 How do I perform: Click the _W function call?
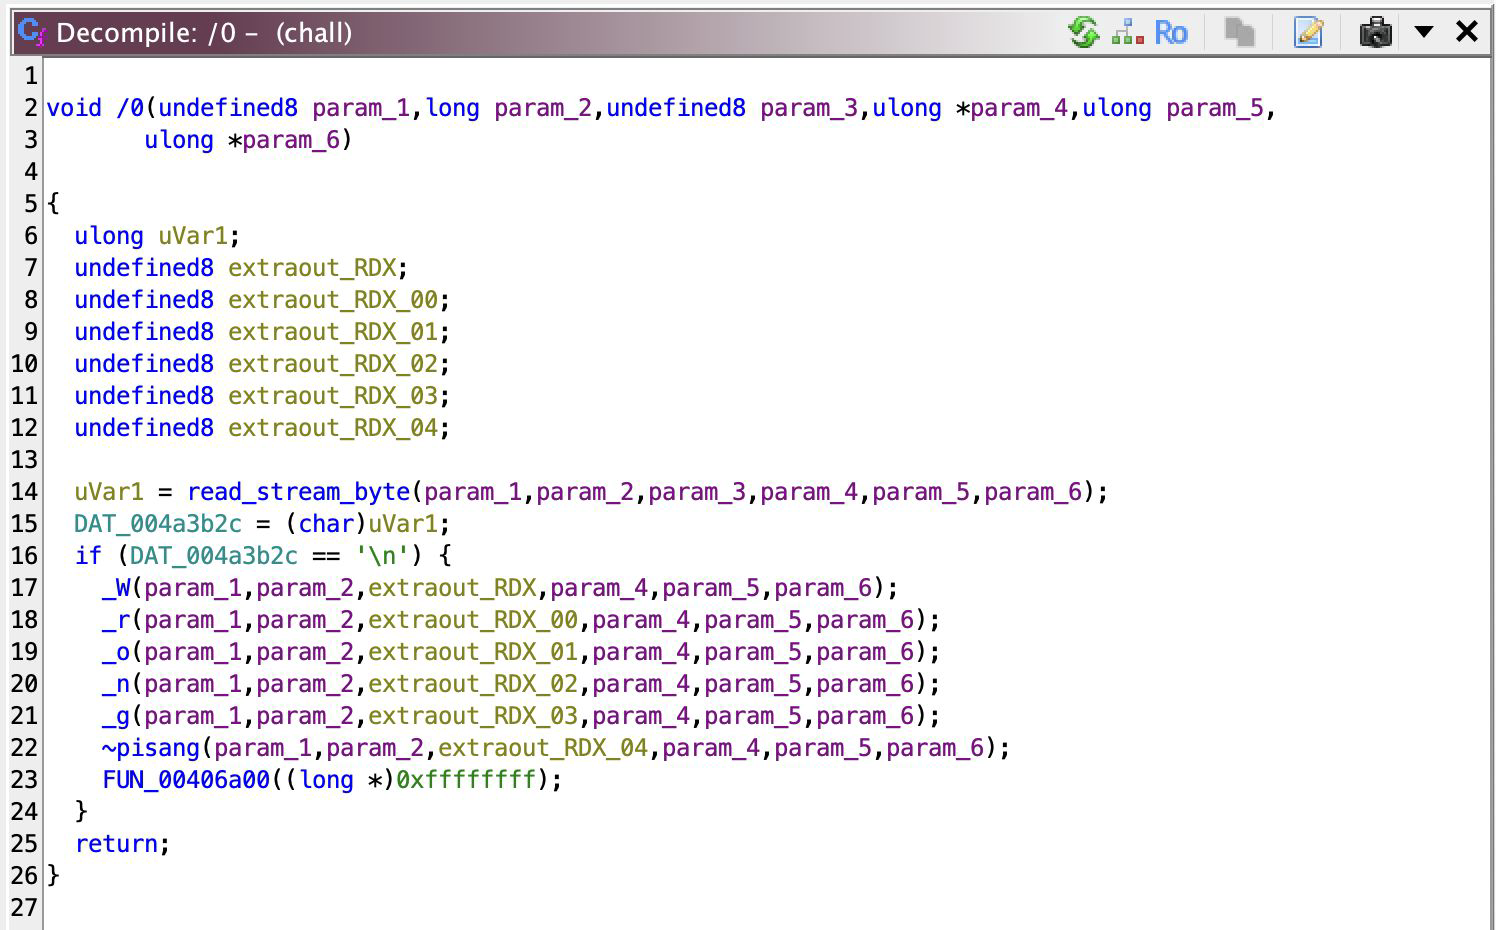(x=116, y=588)
